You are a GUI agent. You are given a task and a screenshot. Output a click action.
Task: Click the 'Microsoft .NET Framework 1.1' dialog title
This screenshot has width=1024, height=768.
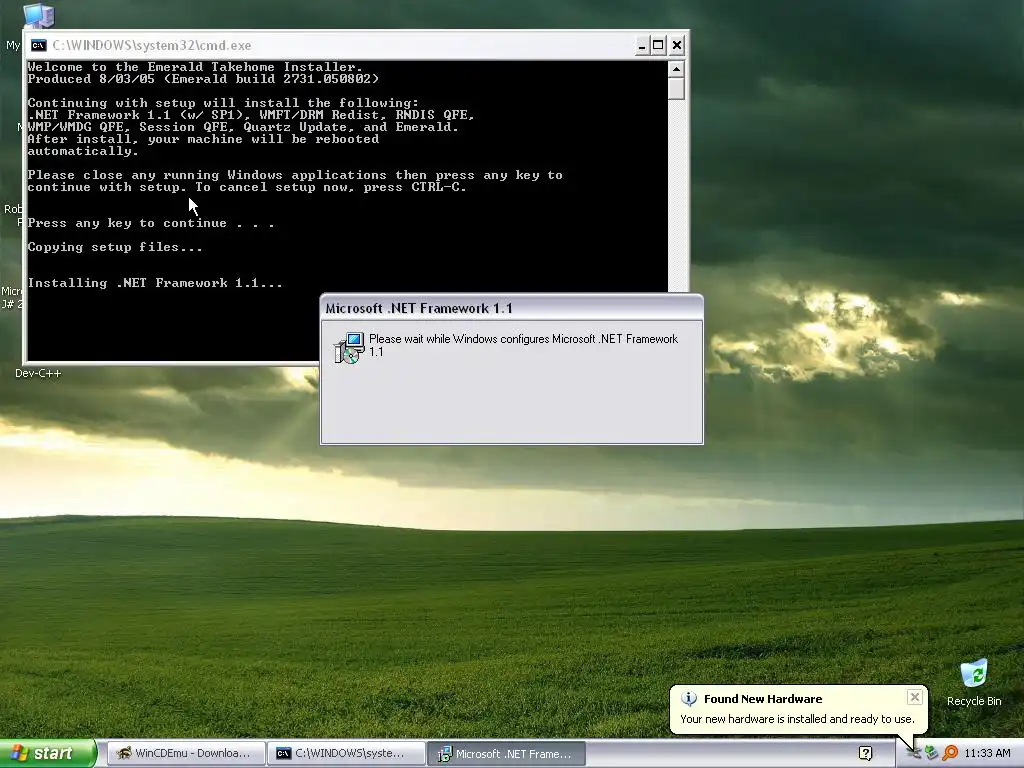[x=419, y=308]
